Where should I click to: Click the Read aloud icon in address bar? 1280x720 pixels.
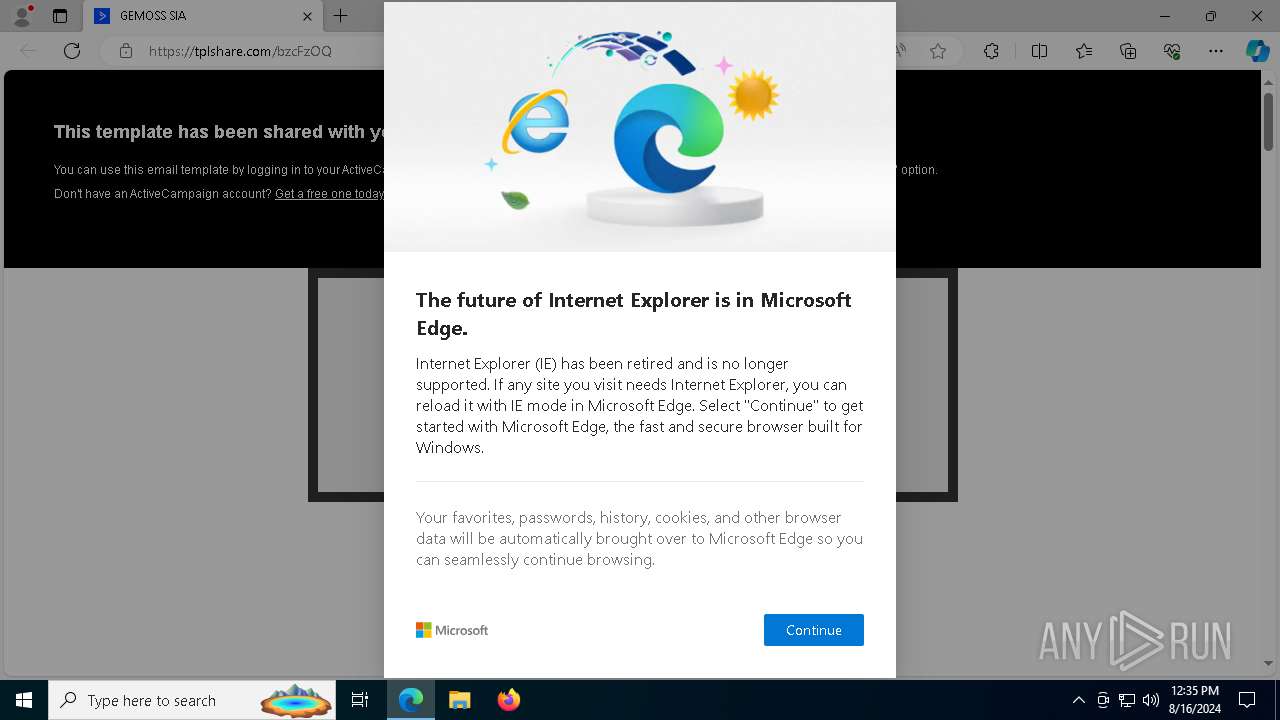(x=901, y=51)
